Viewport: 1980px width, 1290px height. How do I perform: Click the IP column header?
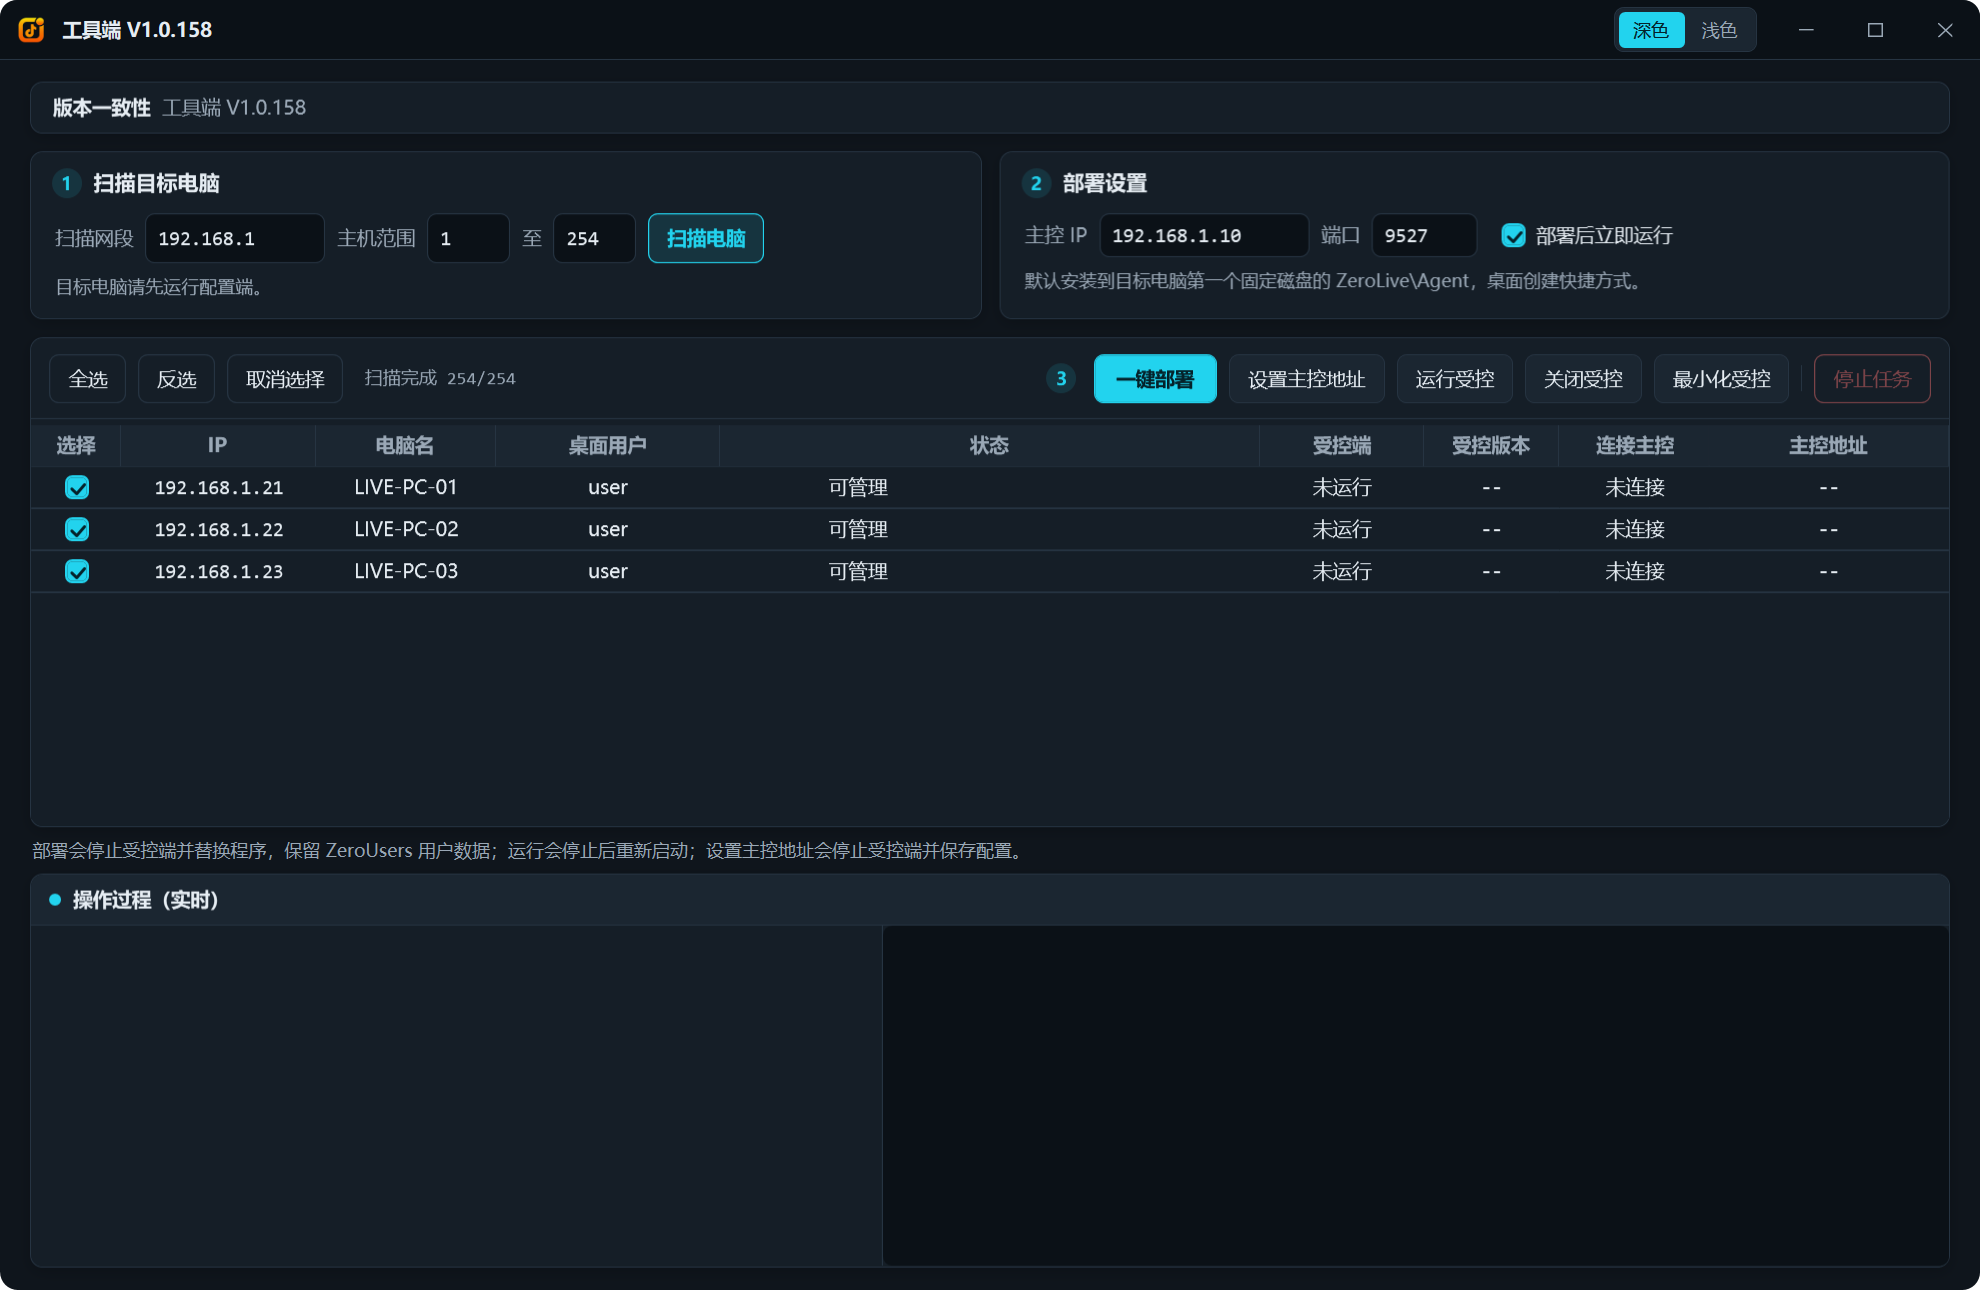point(217,445)
